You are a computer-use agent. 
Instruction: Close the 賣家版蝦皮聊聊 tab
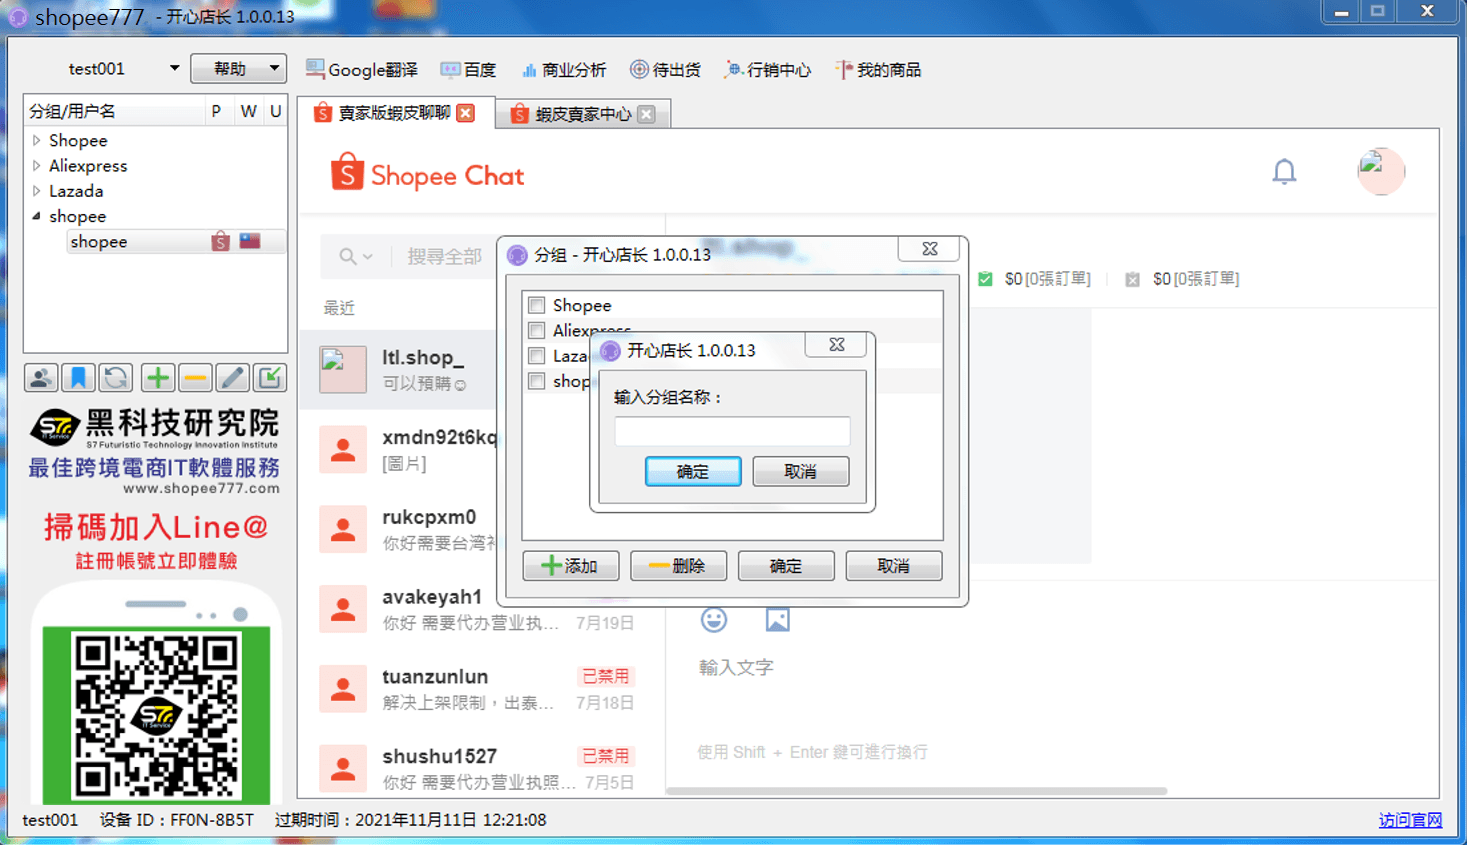[466, 113]
